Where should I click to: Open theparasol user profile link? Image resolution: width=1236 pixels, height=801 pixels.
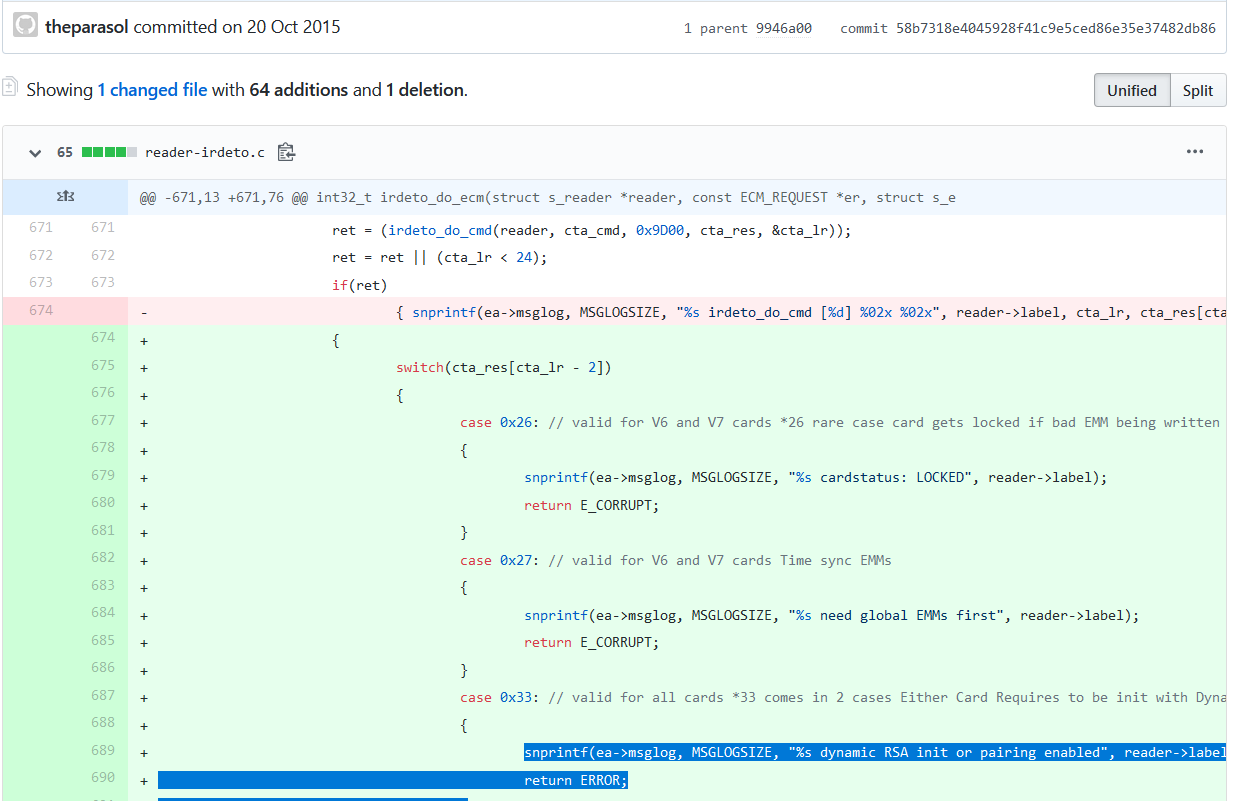(87, 27)
